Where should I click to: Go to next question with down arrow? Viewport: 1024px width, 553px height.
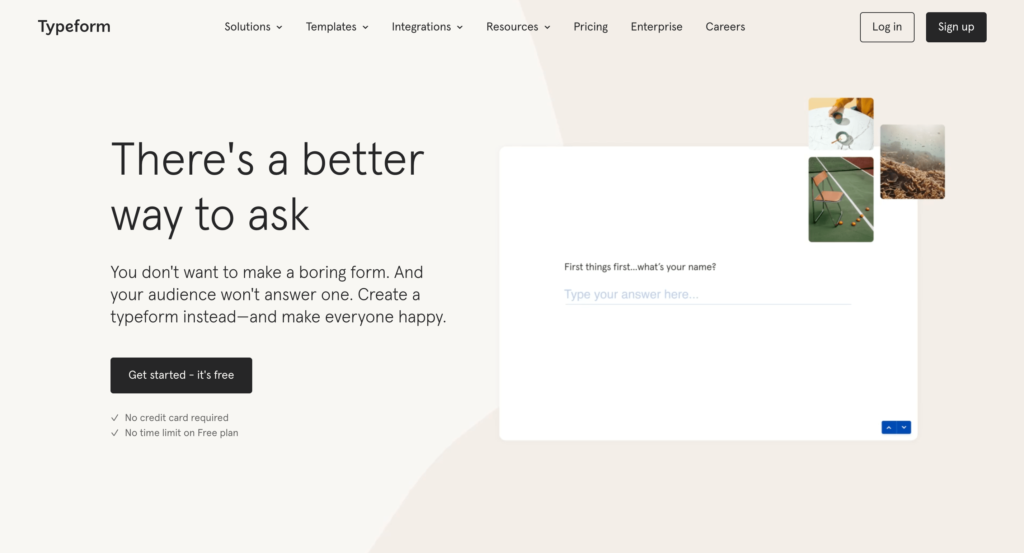[x=904, y=427]
